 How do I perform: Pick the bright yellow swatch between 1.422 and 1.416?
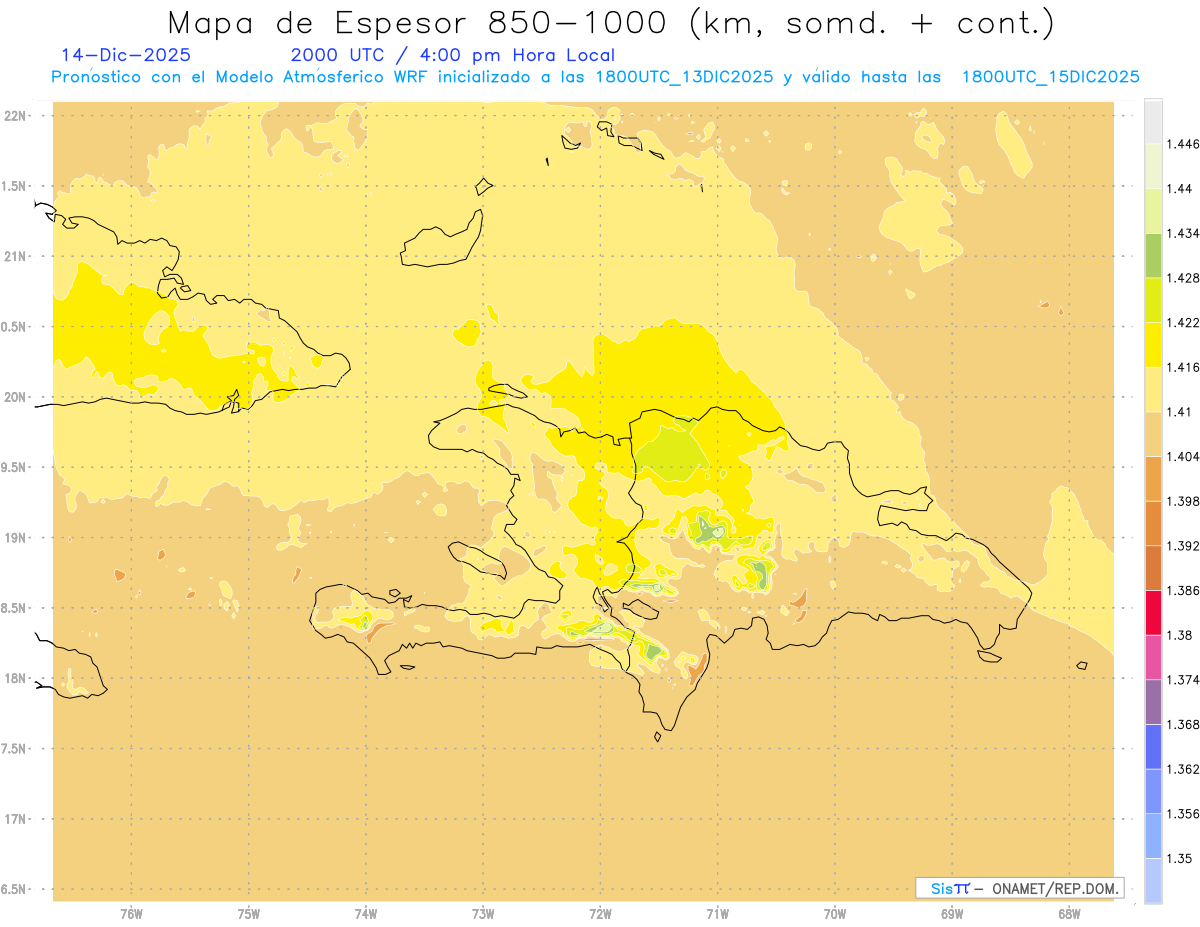(x=1153, y=345)
